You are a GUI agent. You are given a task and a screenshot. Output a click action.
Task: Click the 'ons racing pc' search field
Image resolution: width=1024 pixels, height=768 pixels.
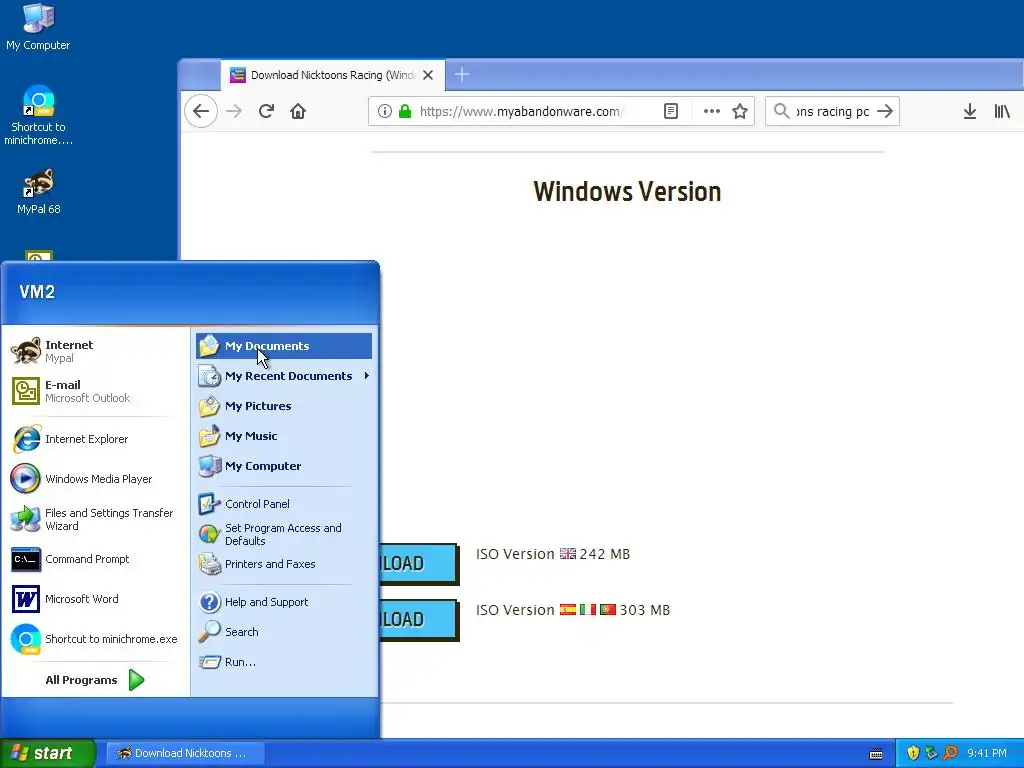(x=832, y=111)
